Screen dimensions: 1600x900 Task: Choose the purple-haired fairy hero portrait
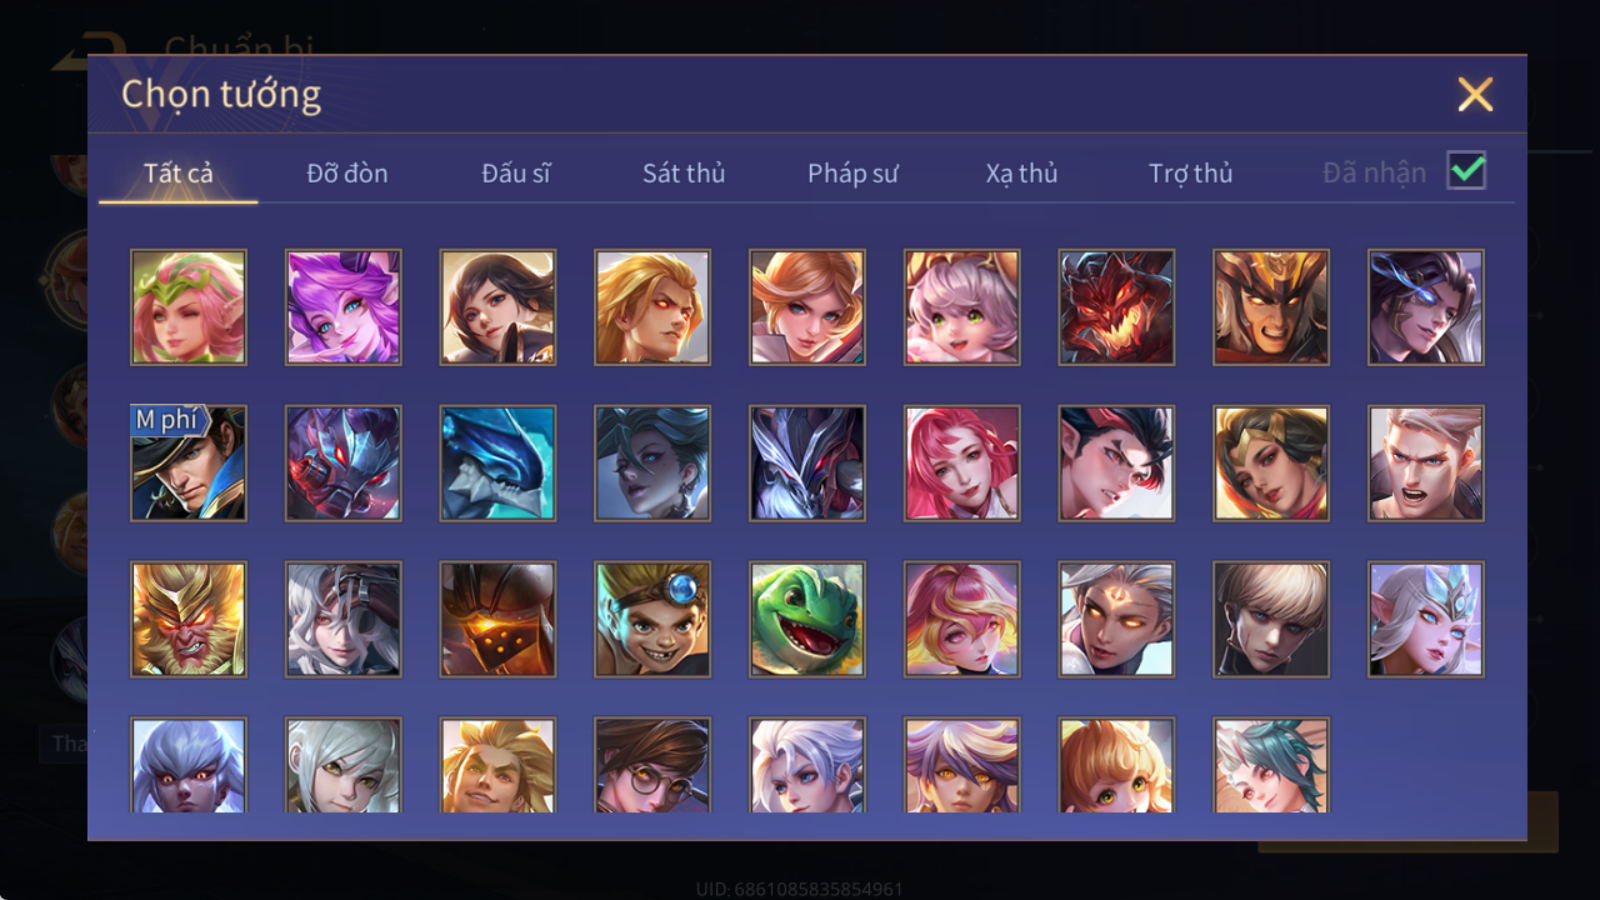(343, 307)
